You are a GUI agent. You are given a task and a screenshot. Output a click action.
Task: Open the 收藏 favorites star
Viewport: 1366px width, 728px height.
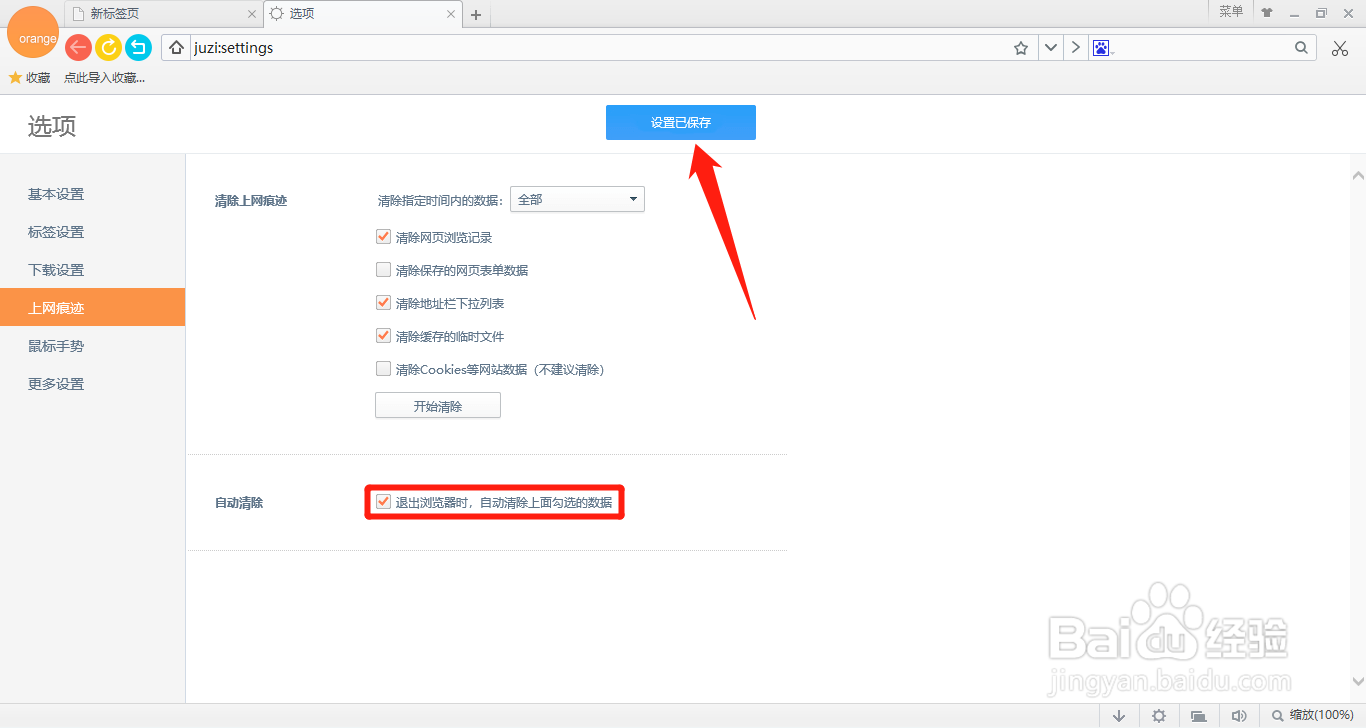tap(30, 77)
